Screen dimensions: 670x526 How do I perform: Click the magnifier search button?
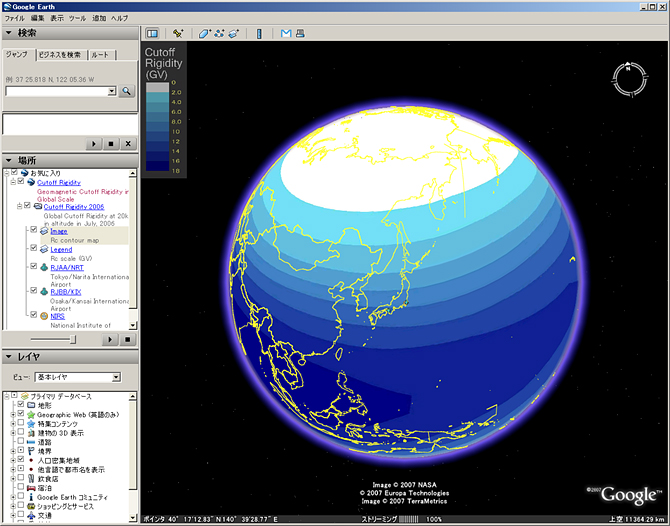pyautogui.click(x=127, y=91)
